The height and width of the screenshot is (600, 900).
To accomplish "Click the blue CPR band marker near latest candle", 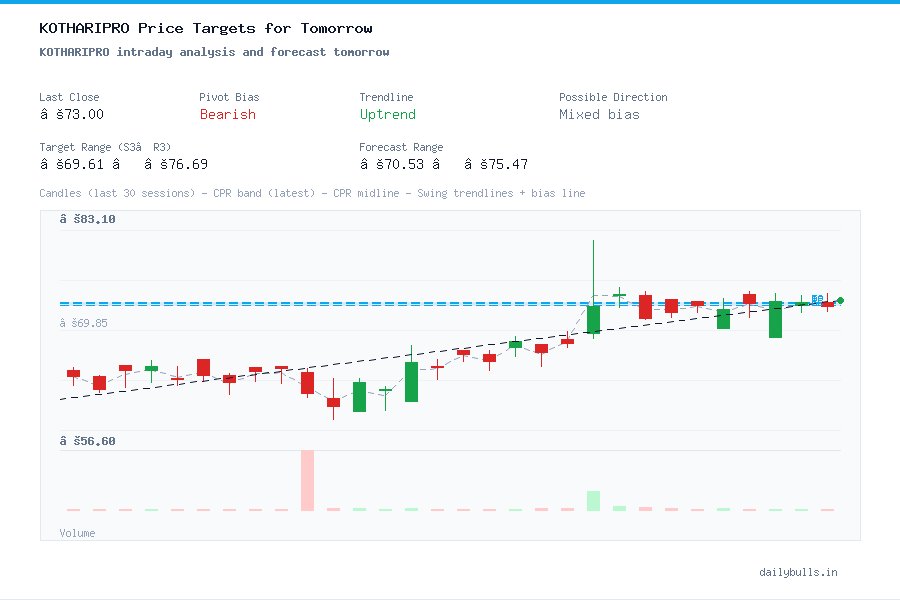I will point(815,298).
